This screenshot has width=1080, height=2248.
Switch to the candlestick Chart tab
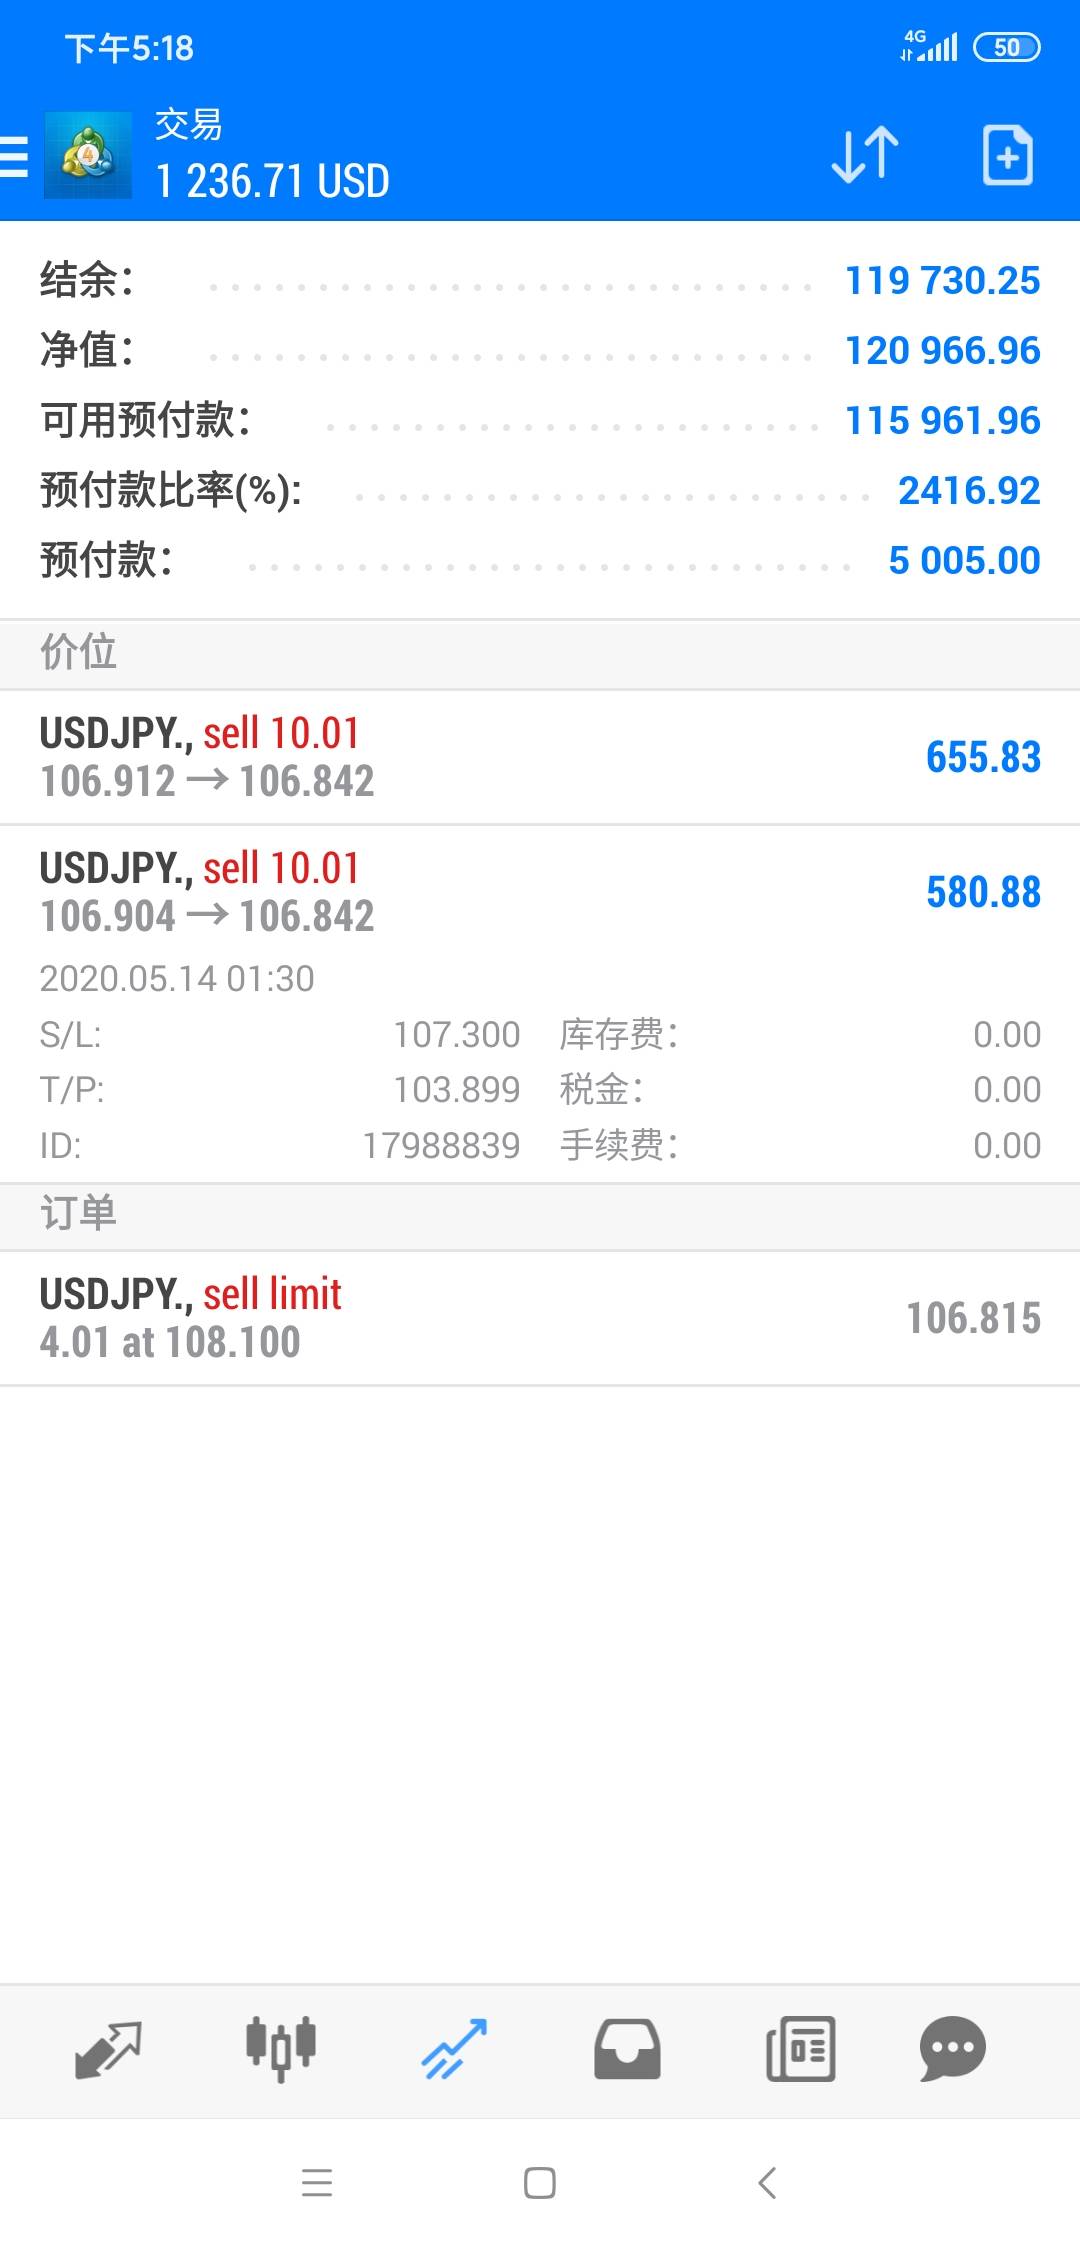281,2048
